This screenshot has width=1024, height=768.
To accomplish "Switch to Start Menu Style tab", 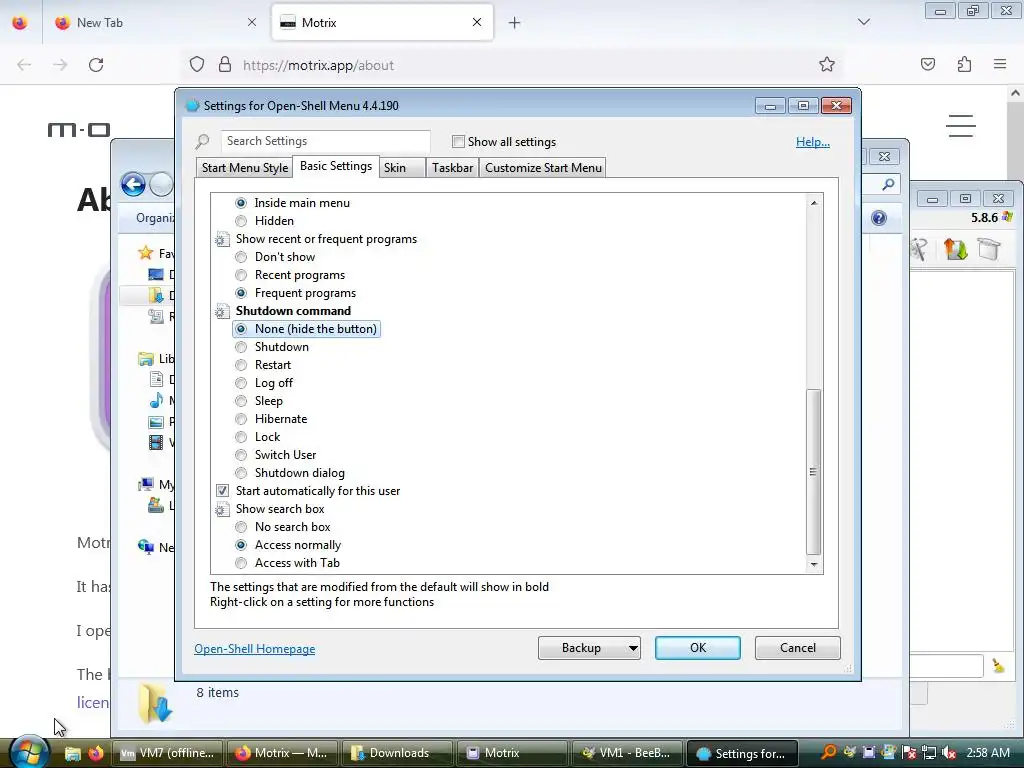I will (245, 168).
